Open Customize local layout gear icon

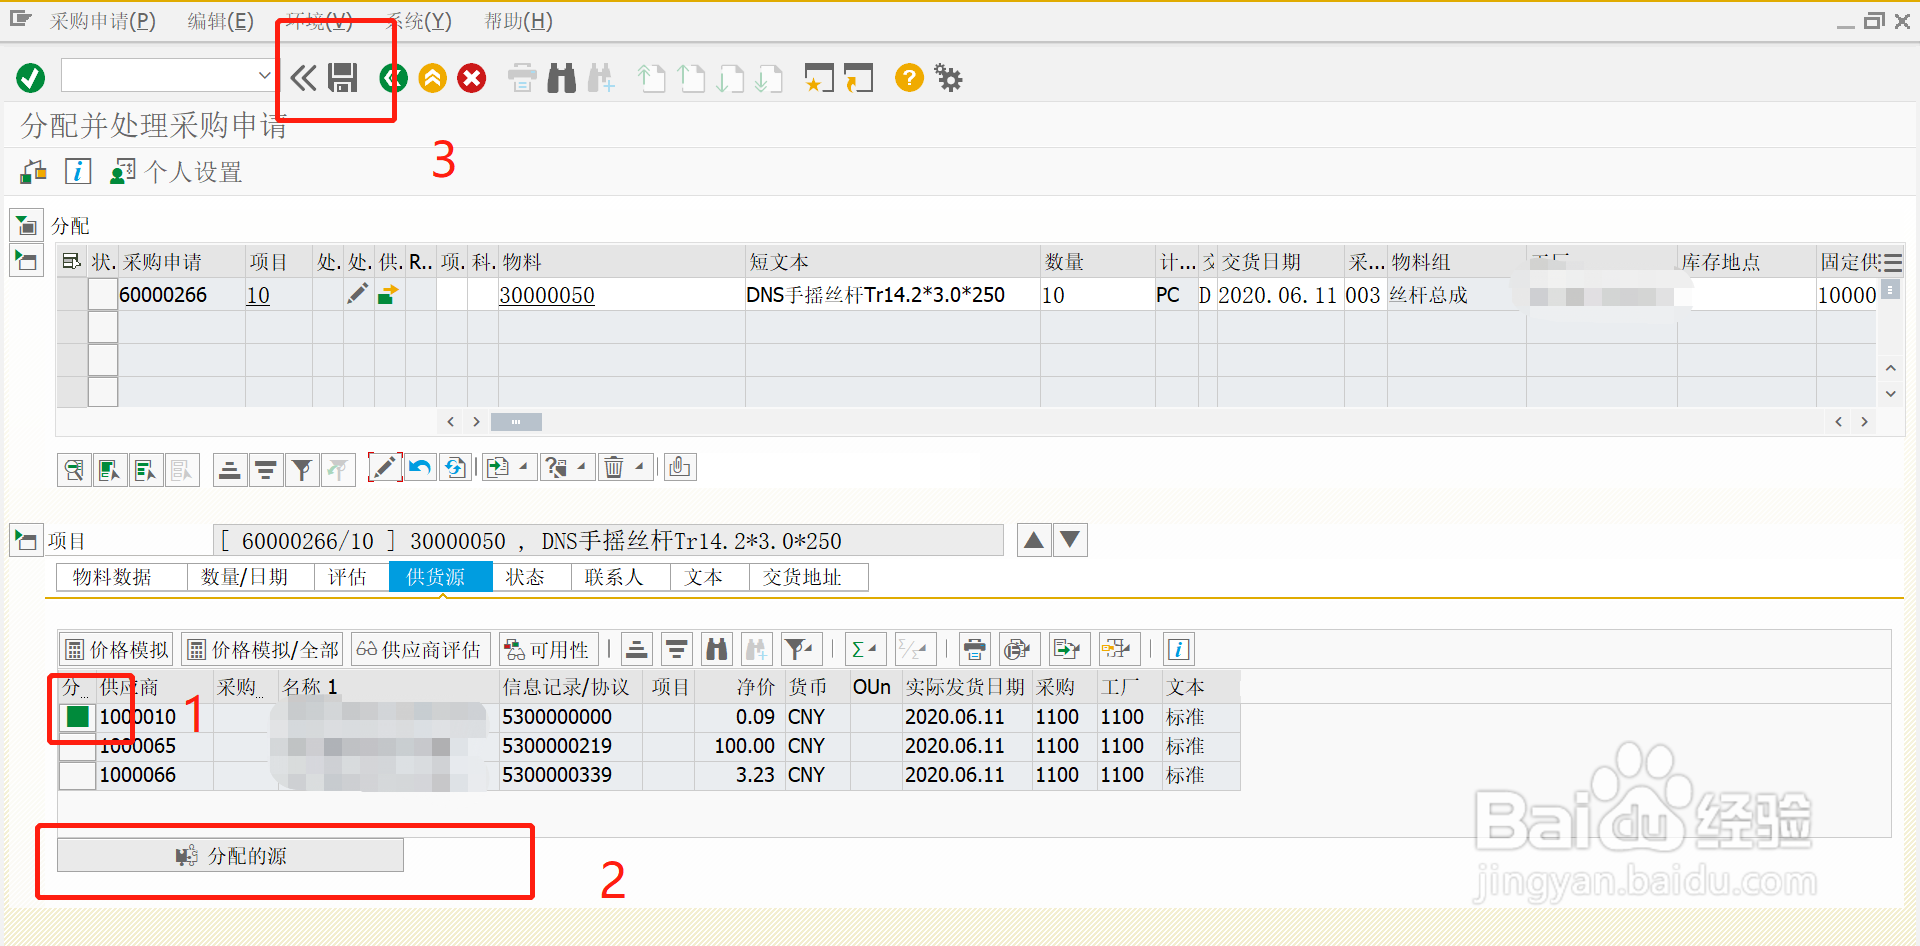coord(948,77)
